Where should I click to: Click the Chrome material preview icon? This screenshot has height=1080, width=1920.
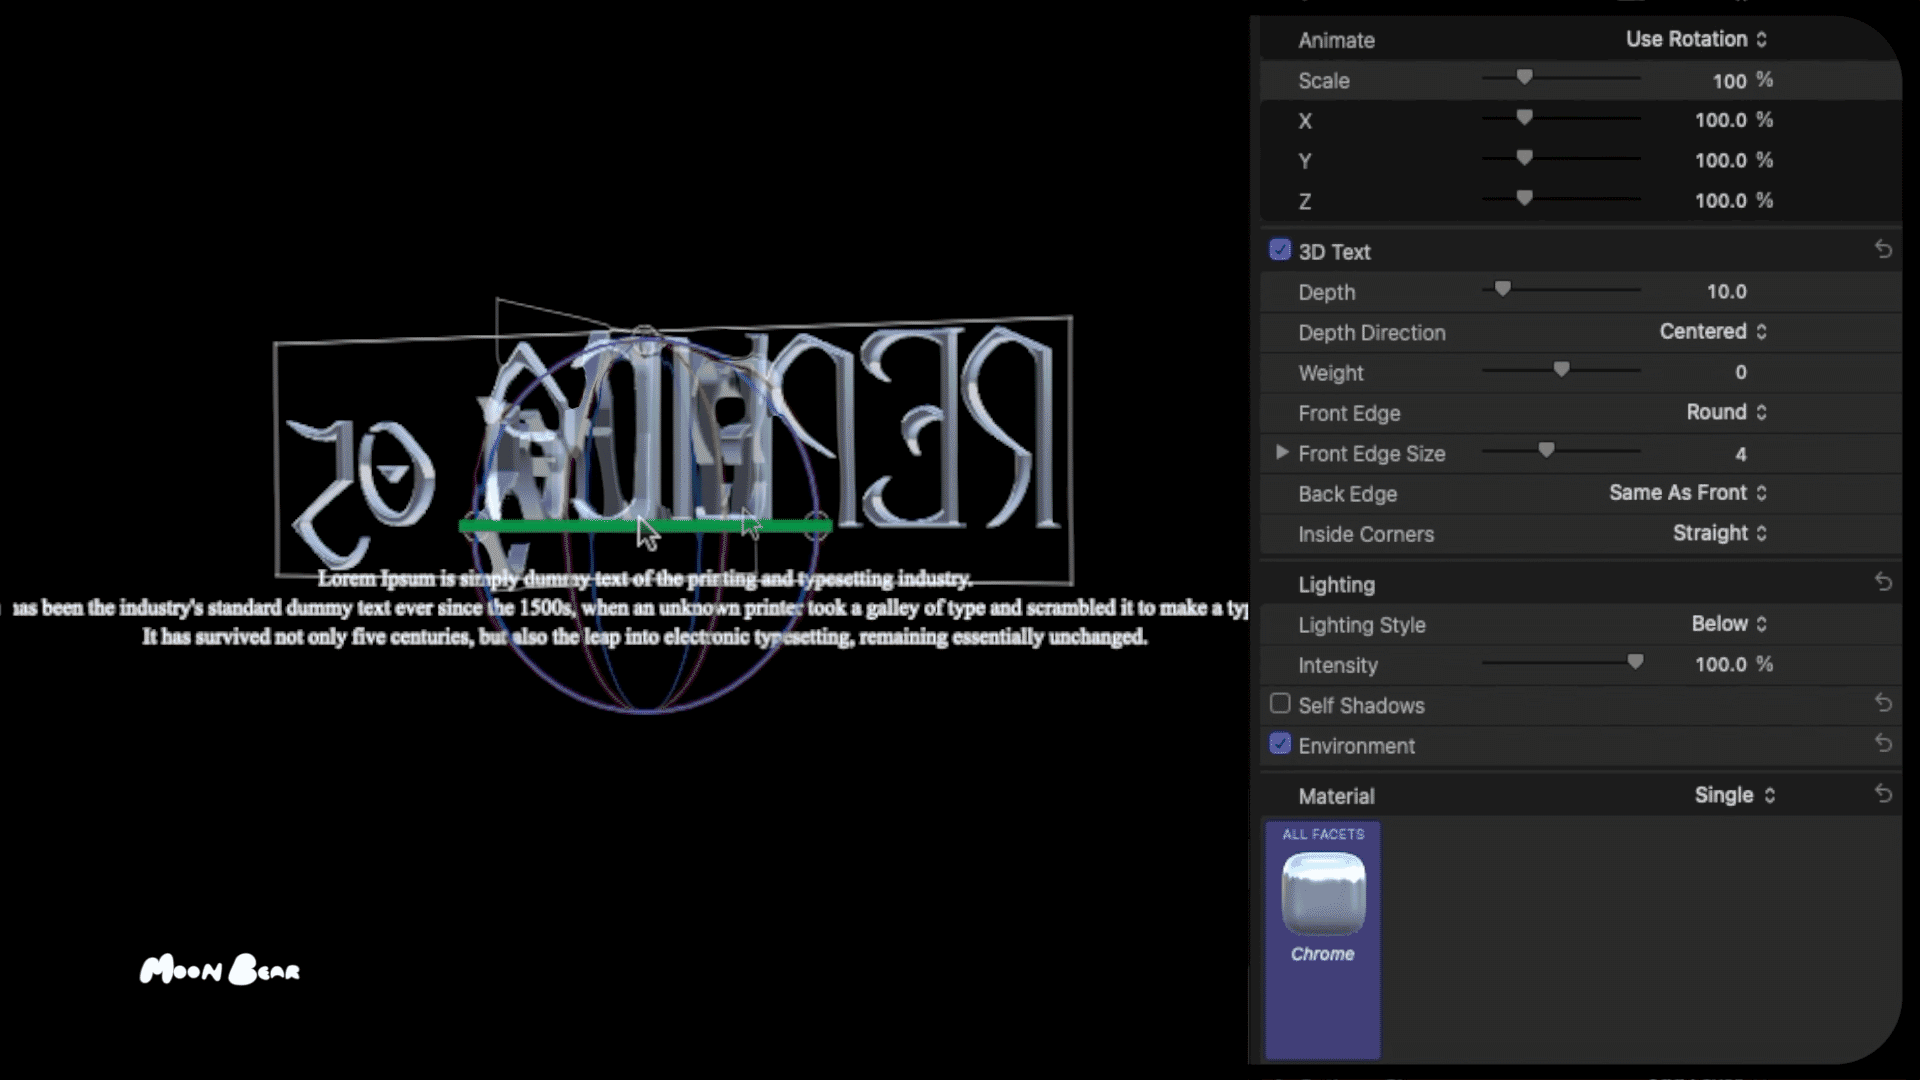(x=1323, y=893)
